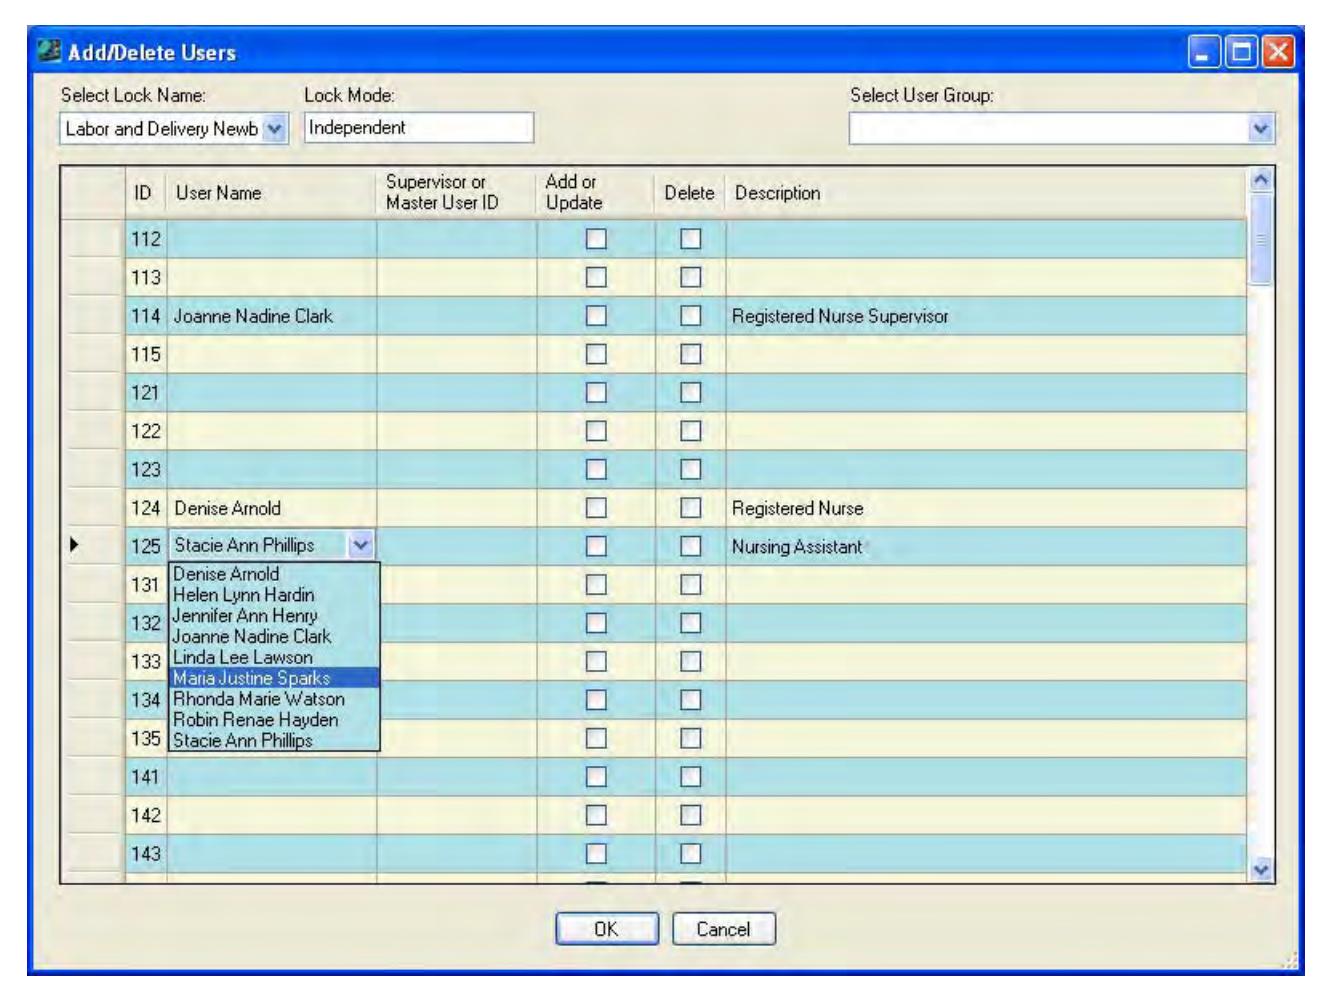Click the vertical scrollbar thumb
1325x1001 pixels.
tap(1261, 239)
